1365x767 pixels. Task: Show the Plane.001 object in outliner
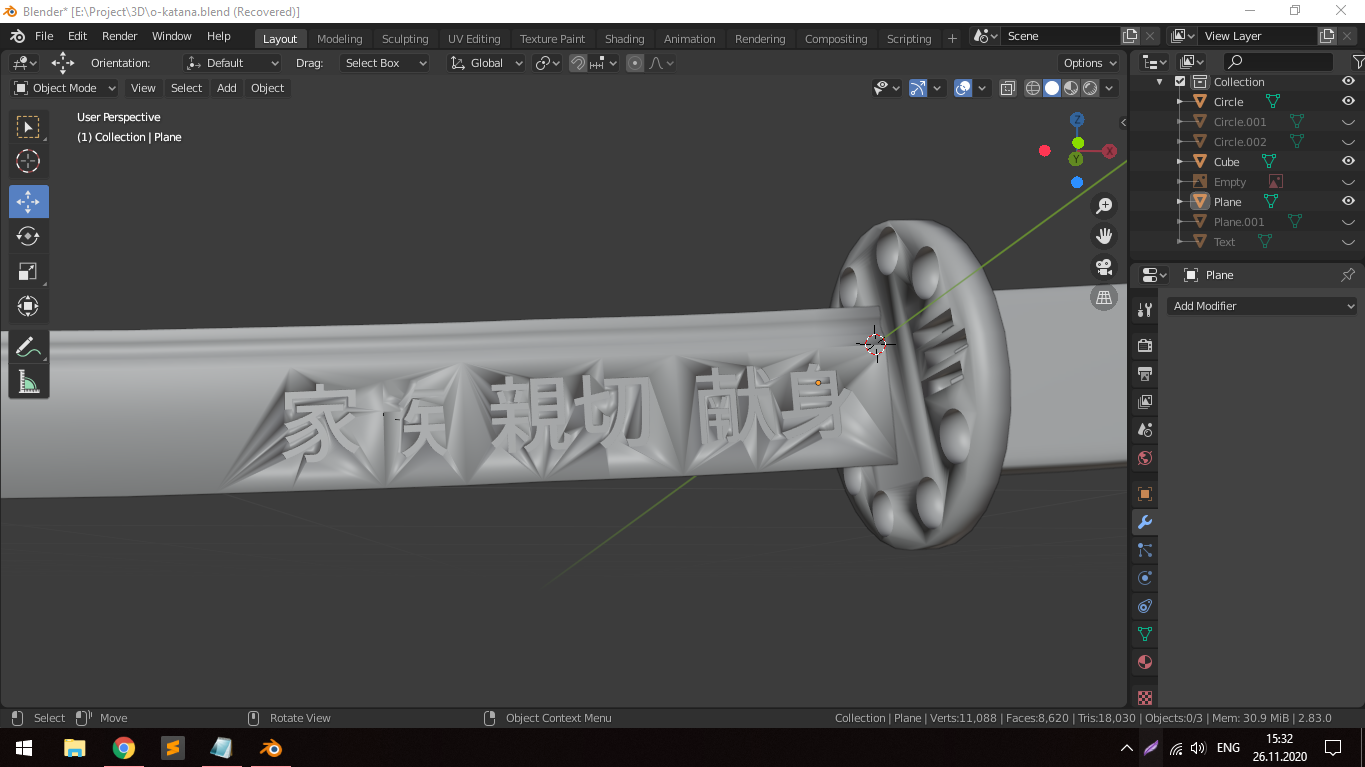coord(1348,222)
